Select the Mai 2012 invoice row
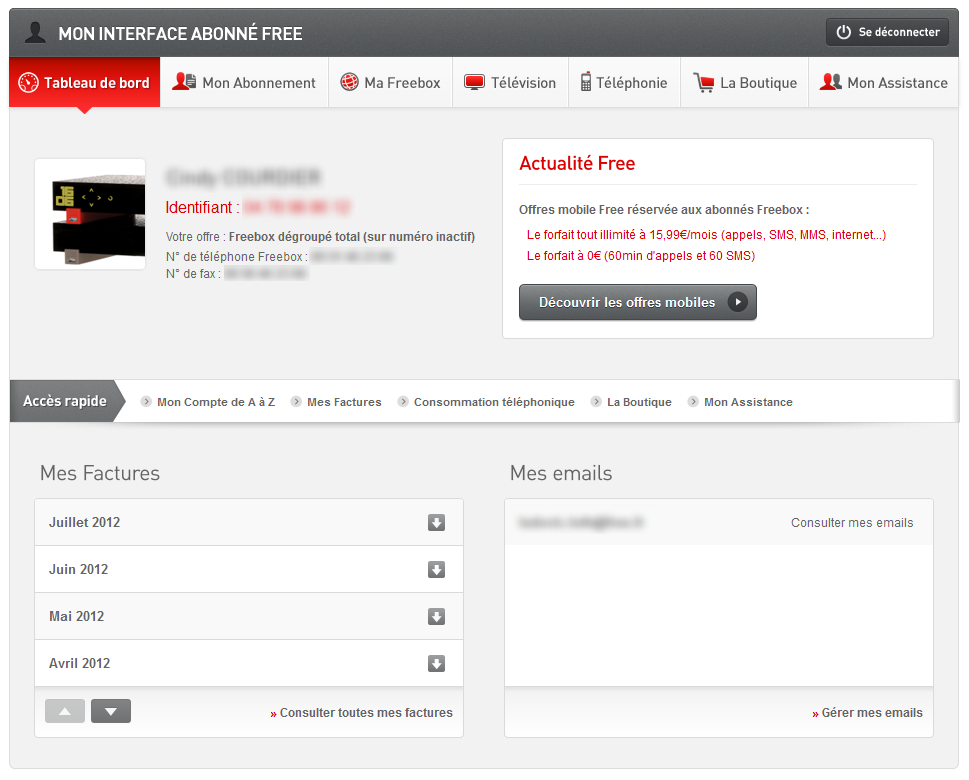 [249, 616]
